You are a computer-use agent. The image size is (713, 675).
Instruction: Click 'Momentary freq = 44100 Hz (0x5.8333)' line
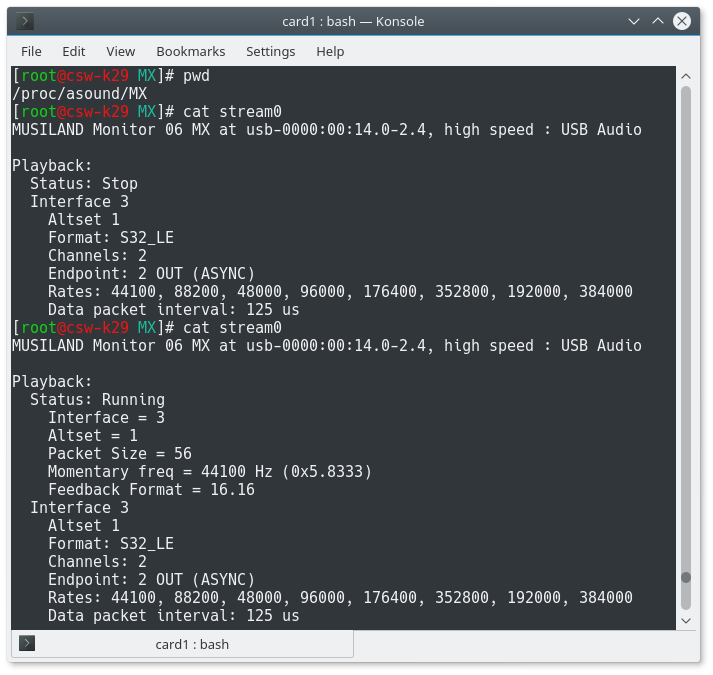[x=210, y=472]
